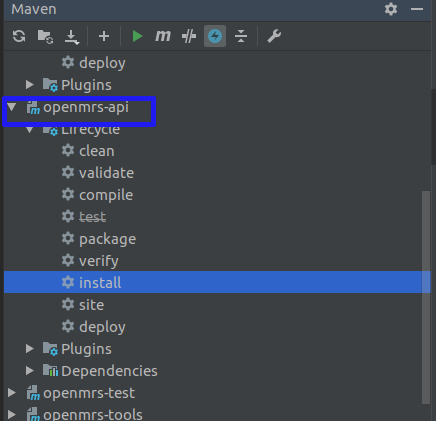436x421 pixels.
Task: Run Maven build green arrow
Action: (137, 36)
